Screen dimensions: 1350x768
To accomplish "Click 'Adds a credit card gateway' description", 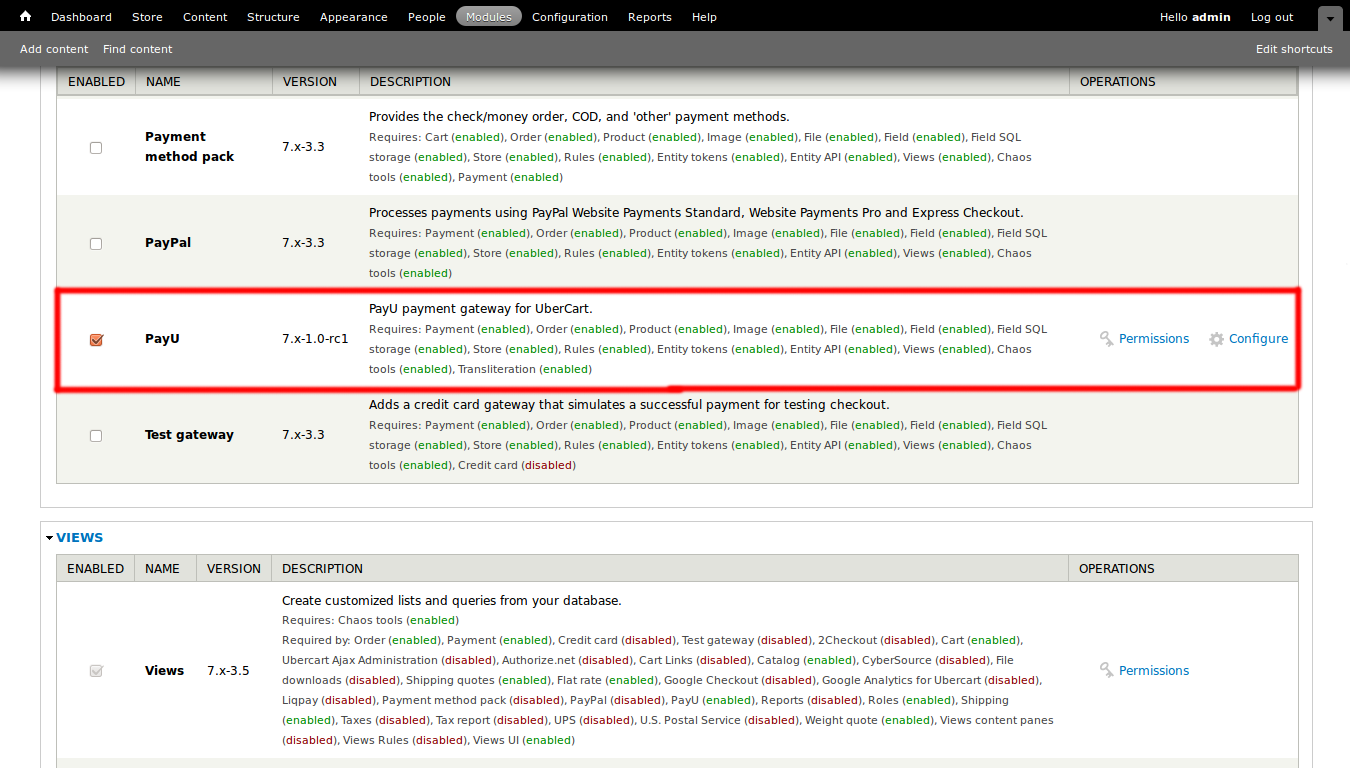I will [x=629, y=405].
